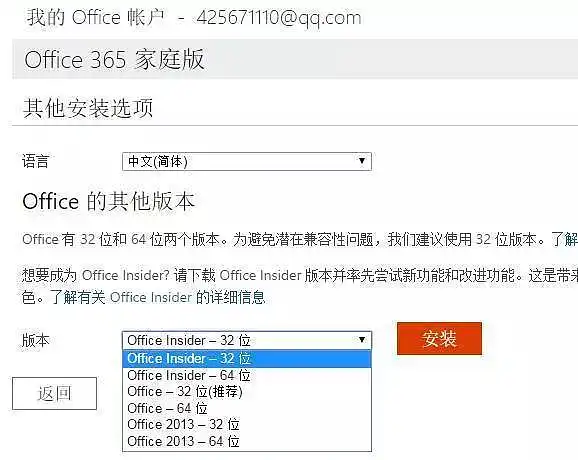Image resolution: width=578 pixels, height=460 pixels.
Task: Click the 我的 Office 帐户 page title
Action: 96,17
